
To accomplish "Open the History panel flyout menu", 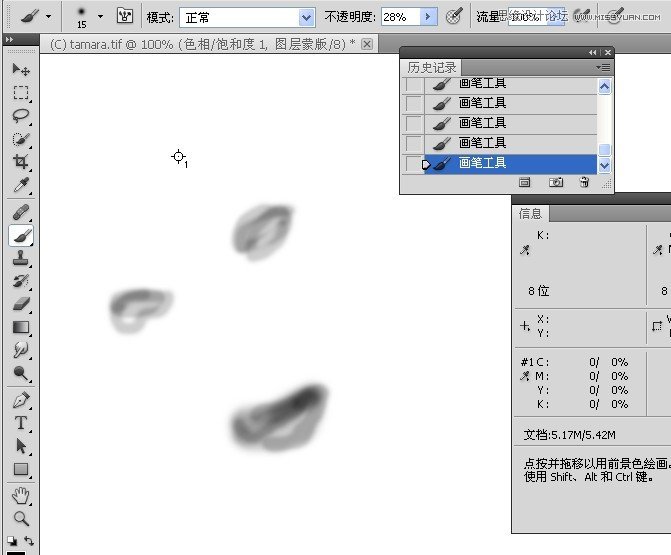I will (x=603, y=67).
